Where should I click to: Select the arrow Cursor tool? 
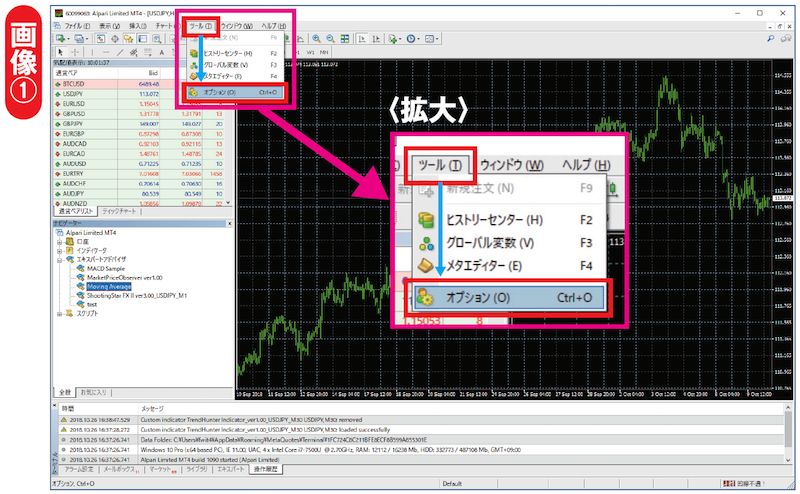pos(60,52)
